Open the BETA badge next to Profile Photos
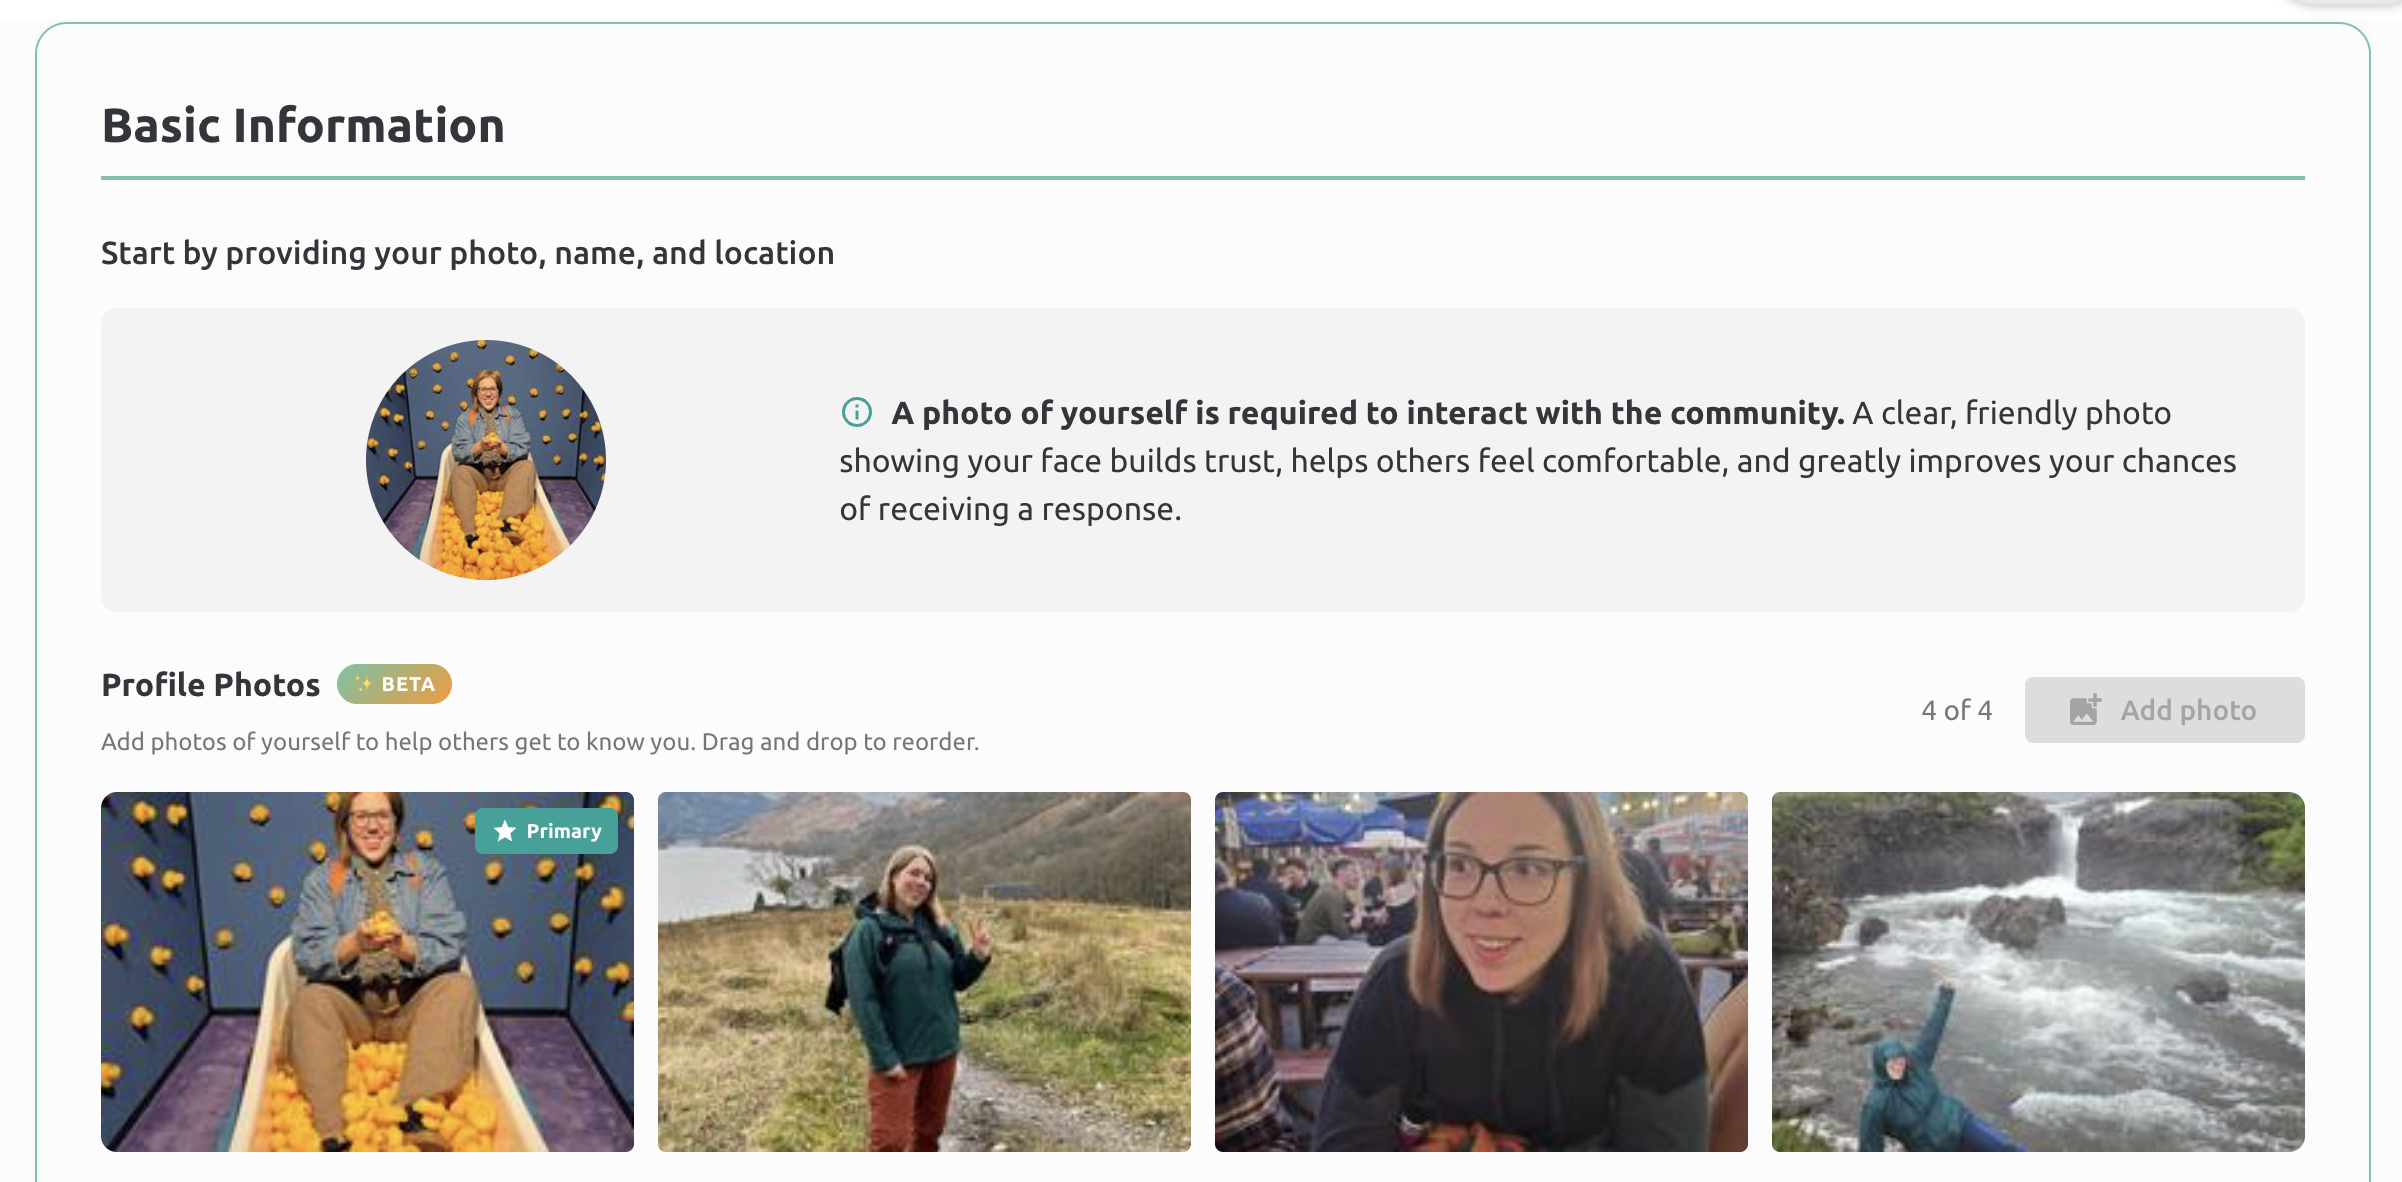The width and height of the screenshot is (2402, 1182). pos(394,684)
